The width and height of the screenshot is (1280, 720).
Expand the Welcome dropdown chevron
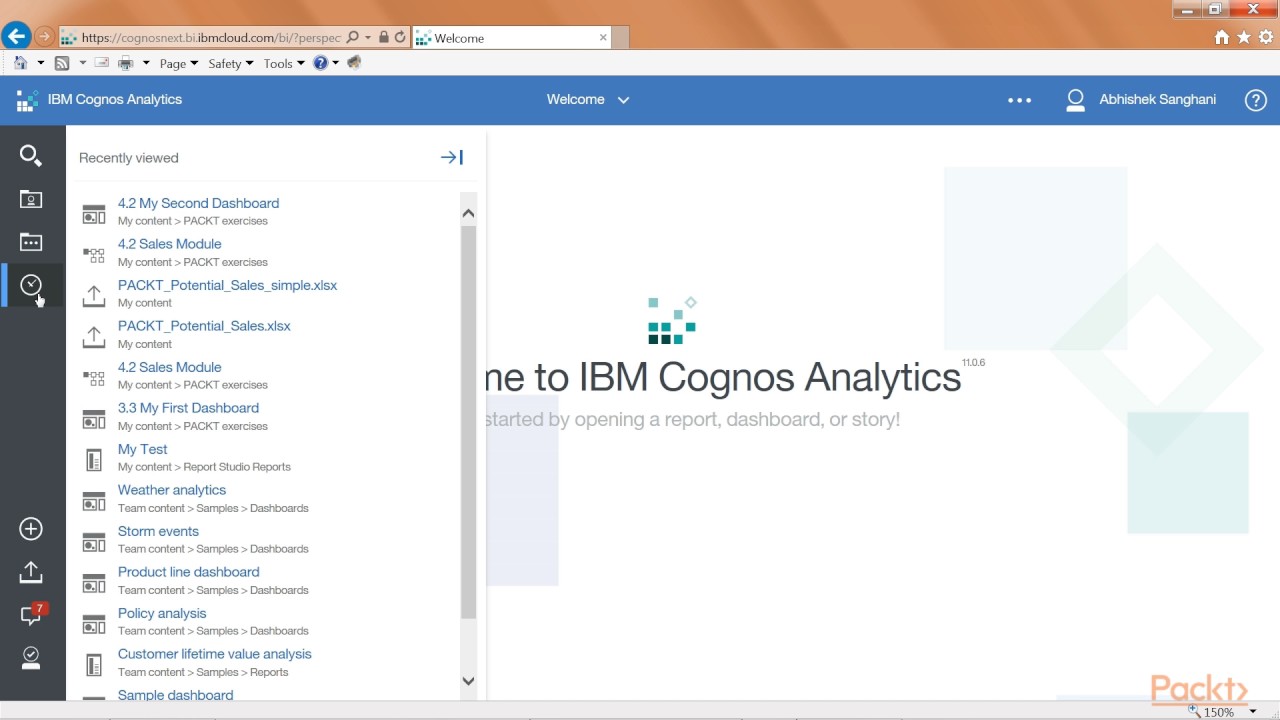pyautogui.click(x=623, y=100)
